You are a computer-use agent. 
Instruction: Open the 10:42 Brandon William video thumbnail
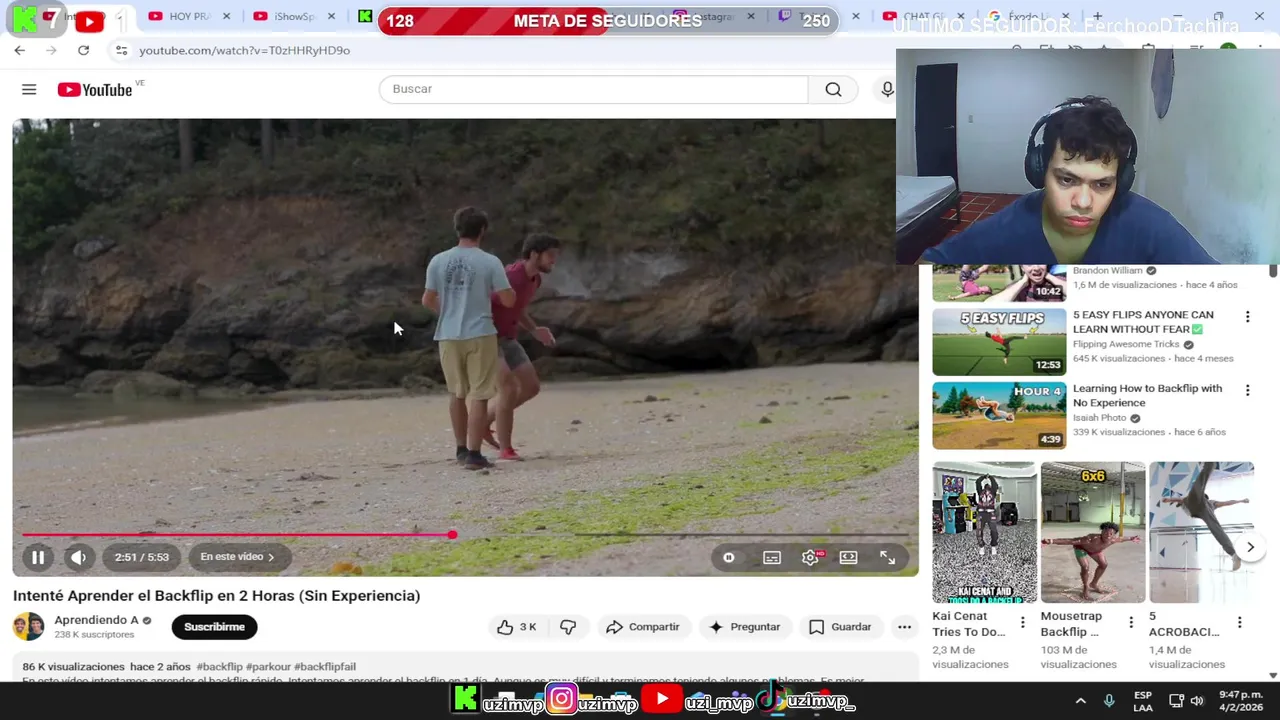[999, 283]
